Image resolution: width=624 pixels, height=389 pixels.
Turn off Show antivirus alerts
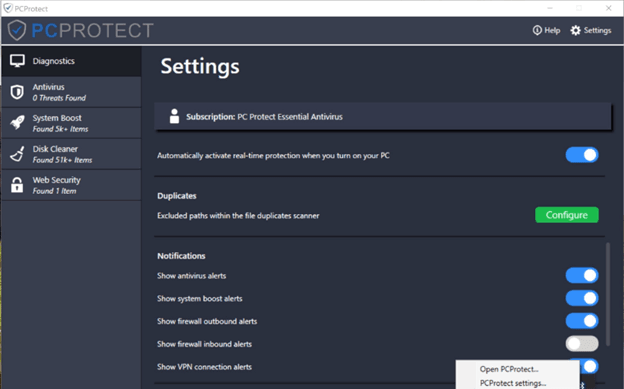tap(582, 275)
